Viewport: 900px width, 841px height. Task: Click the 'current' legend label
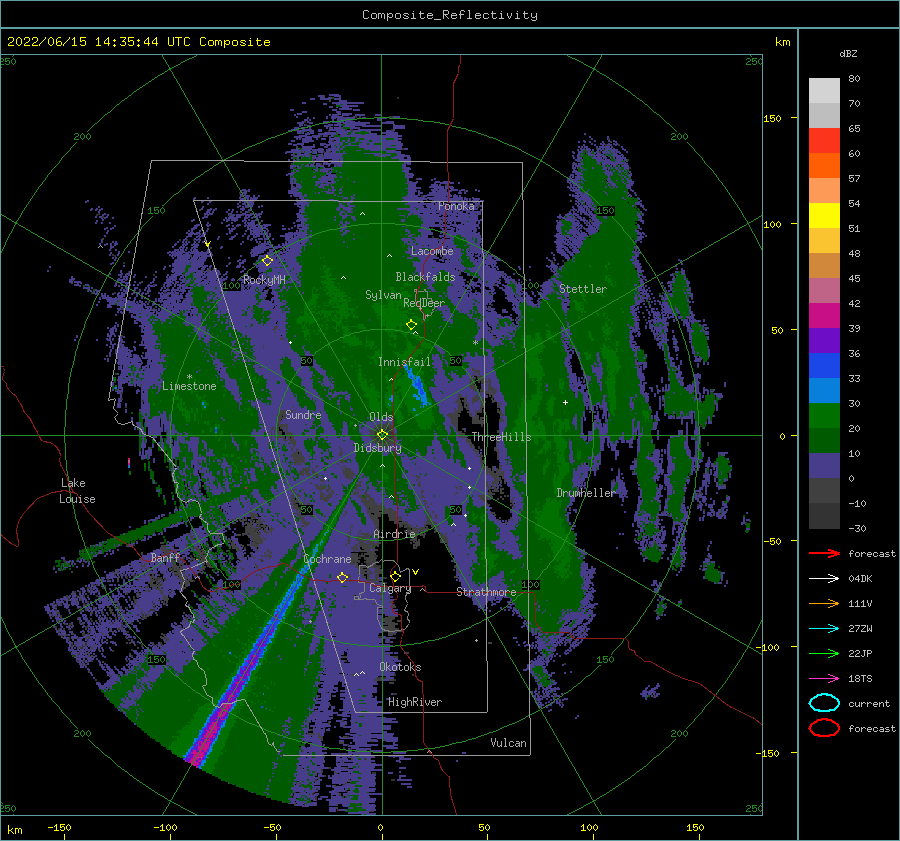click(x=868, y=703)
